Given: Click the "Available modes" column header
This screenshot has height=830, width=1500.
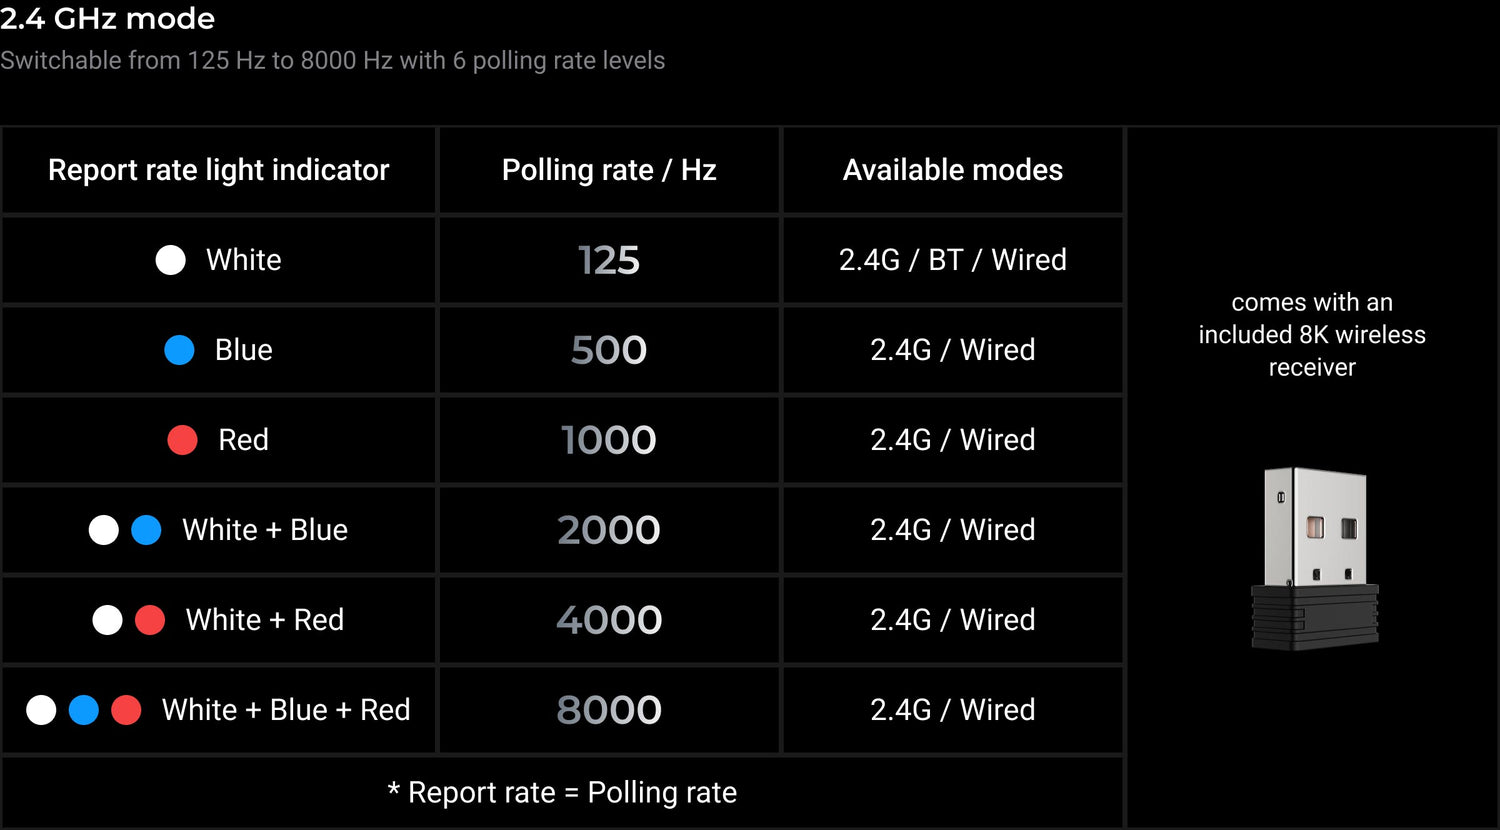Looking at the screenshot, I should pos(952,170).
